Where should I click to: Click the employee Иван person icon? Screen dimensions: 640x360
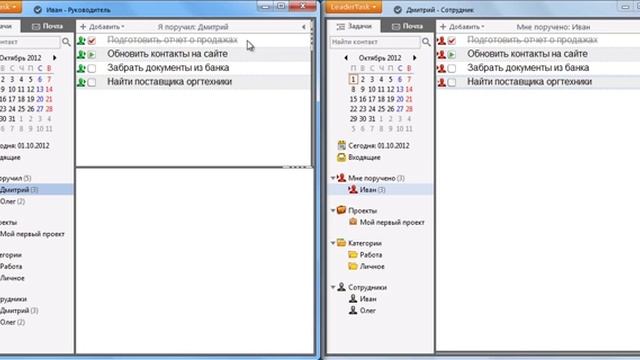pyautogui.click(x=353, y=299)
